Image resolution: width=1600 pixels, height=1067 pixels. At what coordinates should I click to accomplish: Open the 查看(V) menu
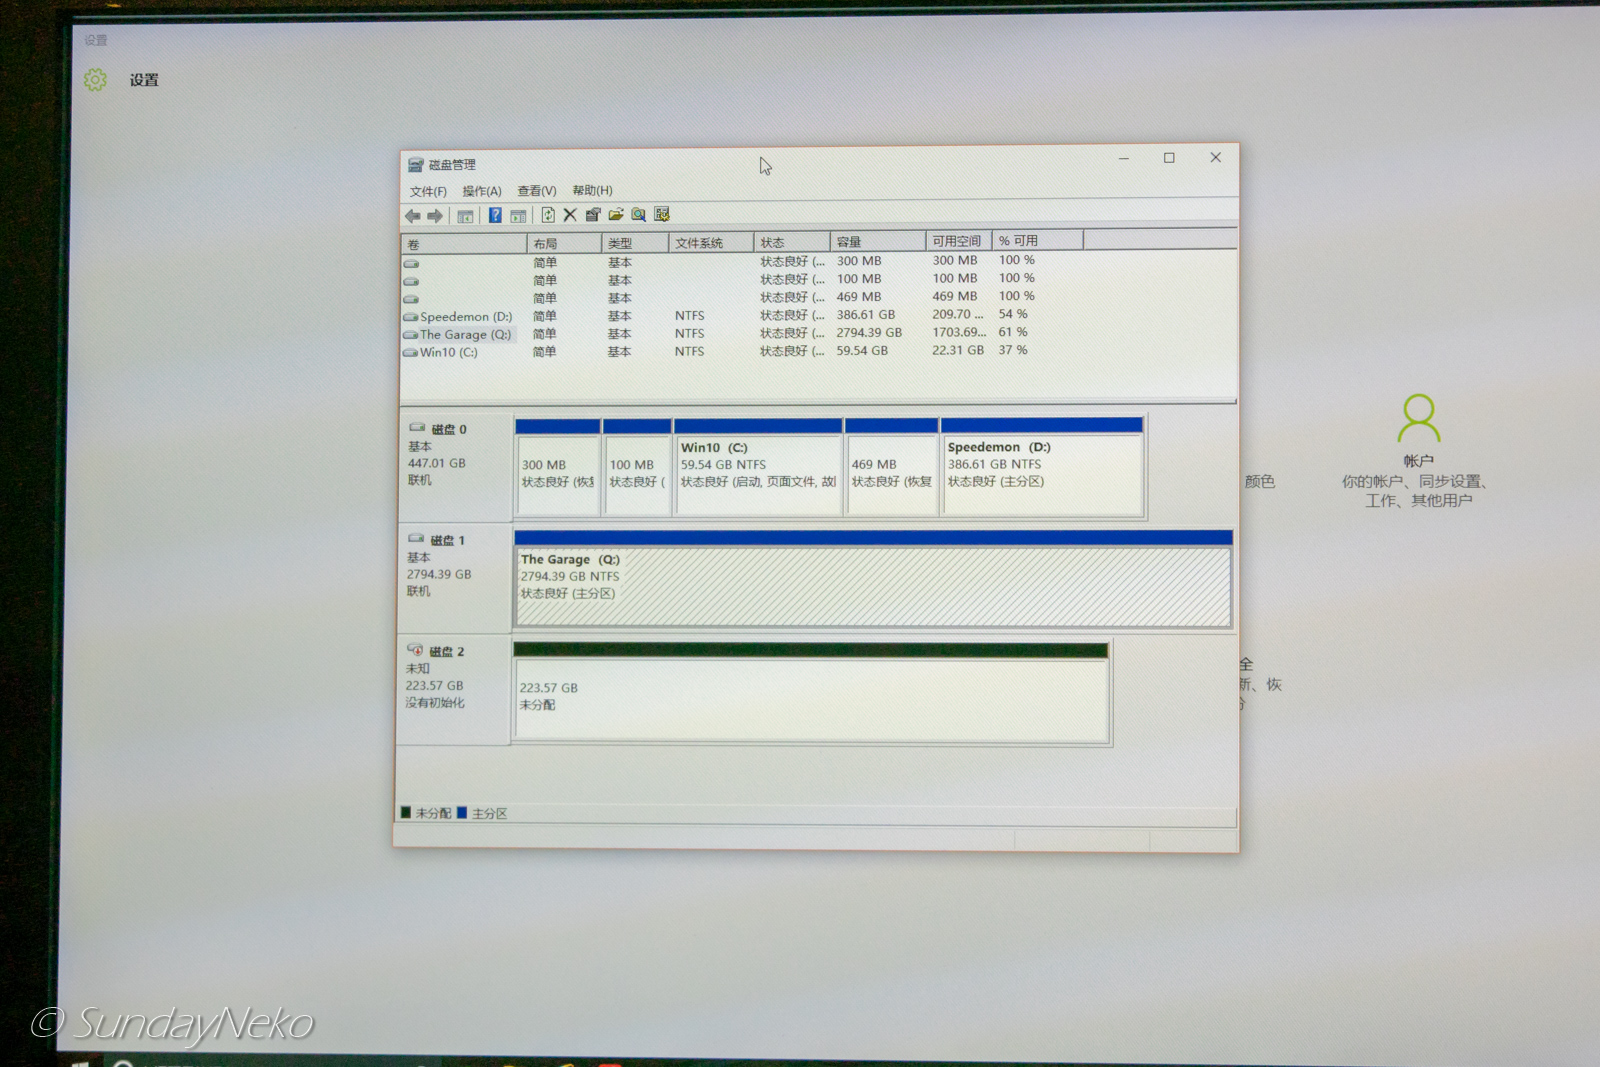[x=536, y=191]
